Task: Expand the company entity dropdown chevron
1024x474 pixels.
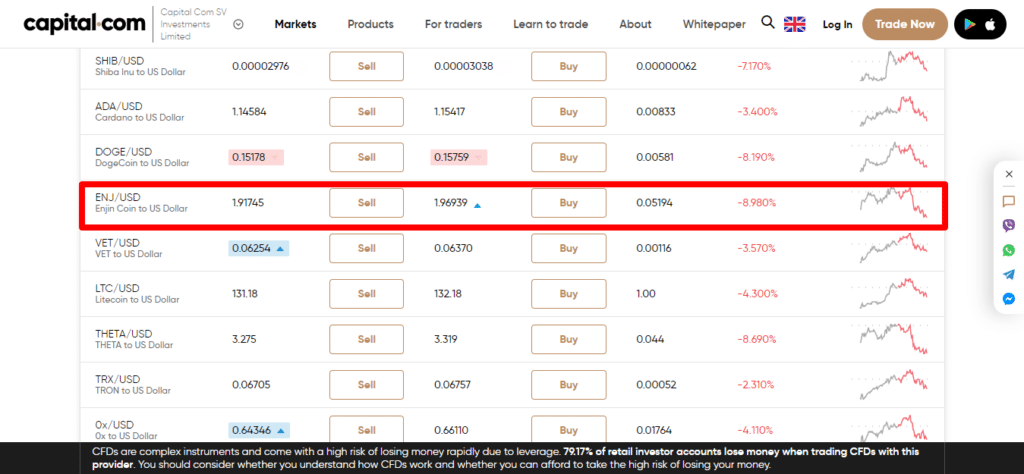Action: coord(238,24)
